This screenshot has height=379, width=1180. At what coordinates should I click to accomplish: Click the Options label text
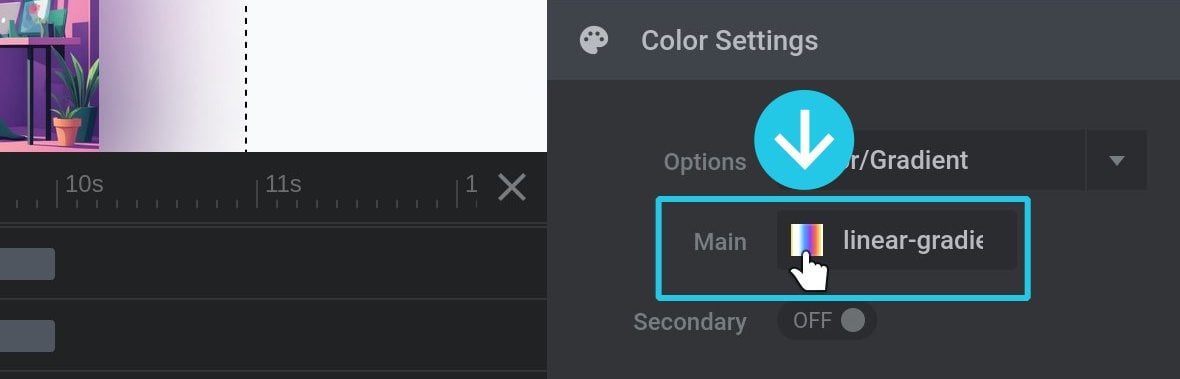[704, 162]
